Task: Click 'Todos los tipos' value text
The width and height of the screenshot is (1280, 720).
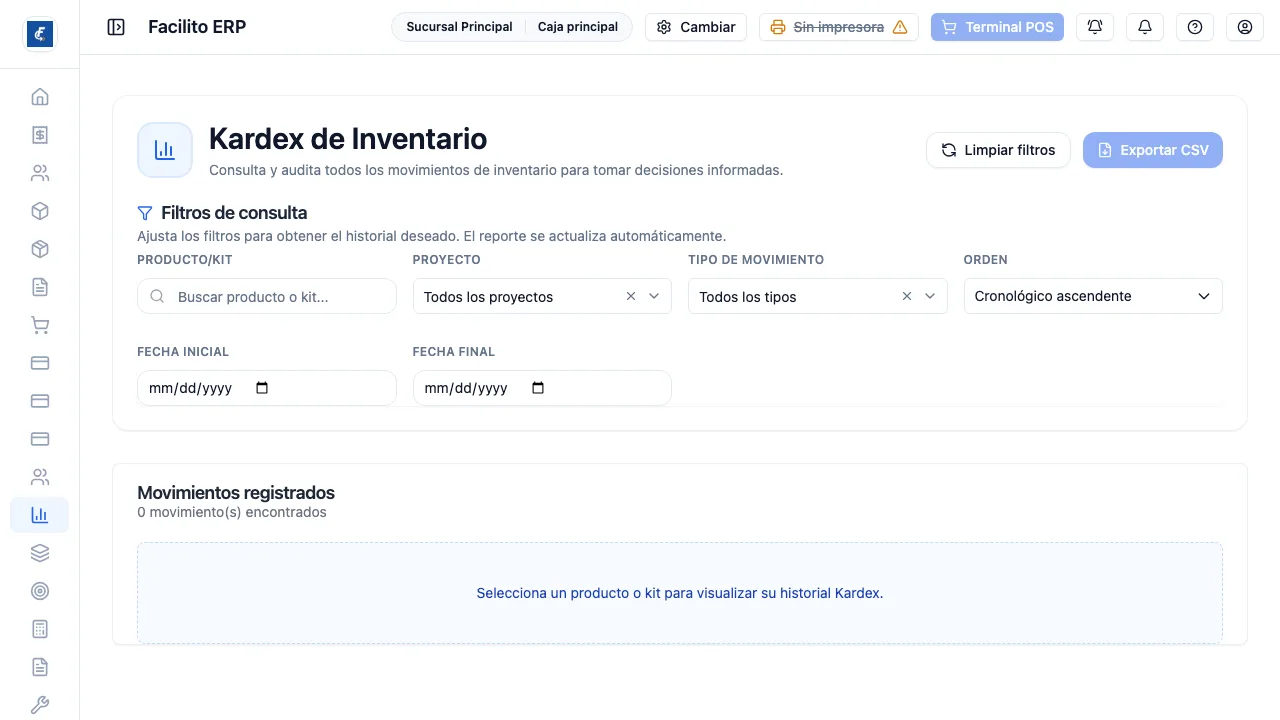Action: point(748,297)
